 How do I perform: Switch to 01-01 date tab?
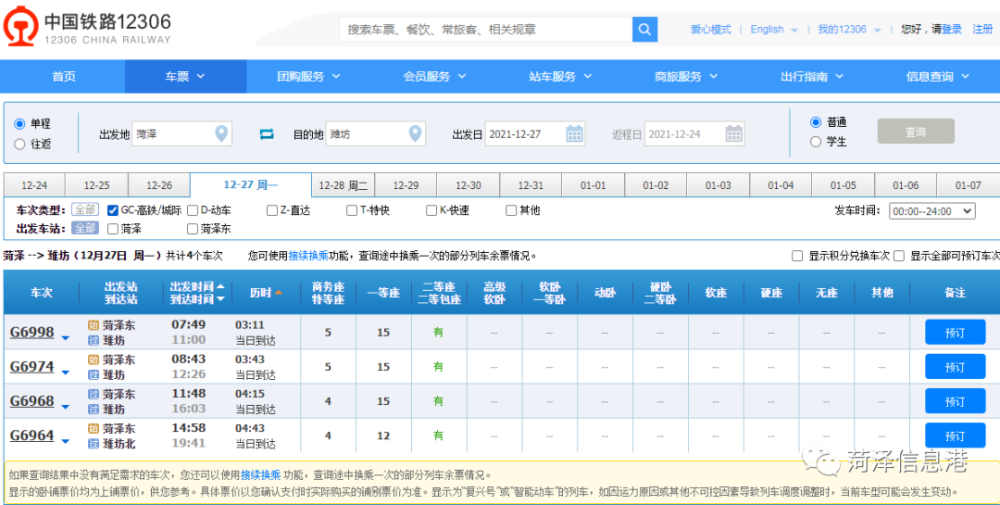point(592,186)
